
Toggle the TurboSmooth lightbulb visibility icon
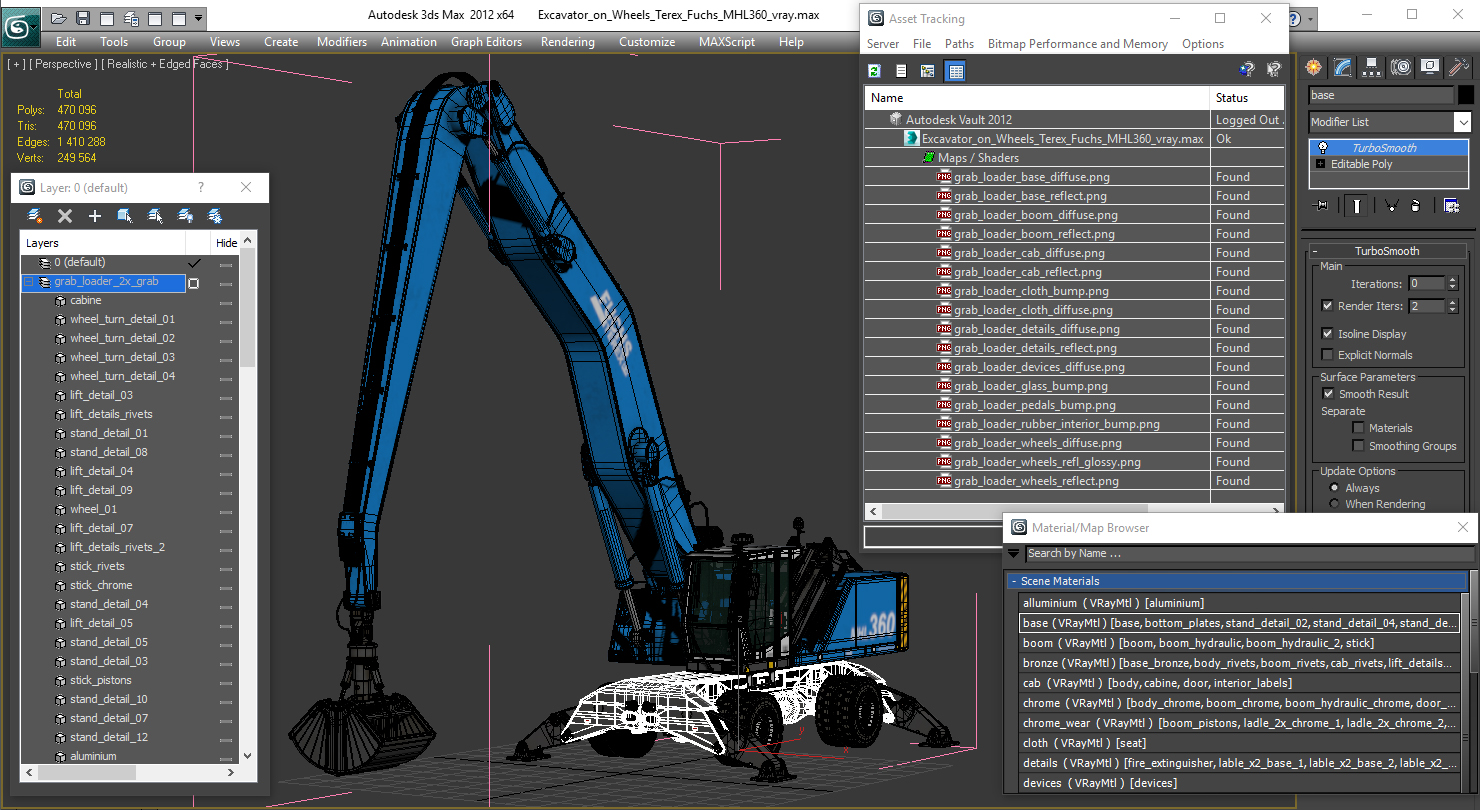1322,147
